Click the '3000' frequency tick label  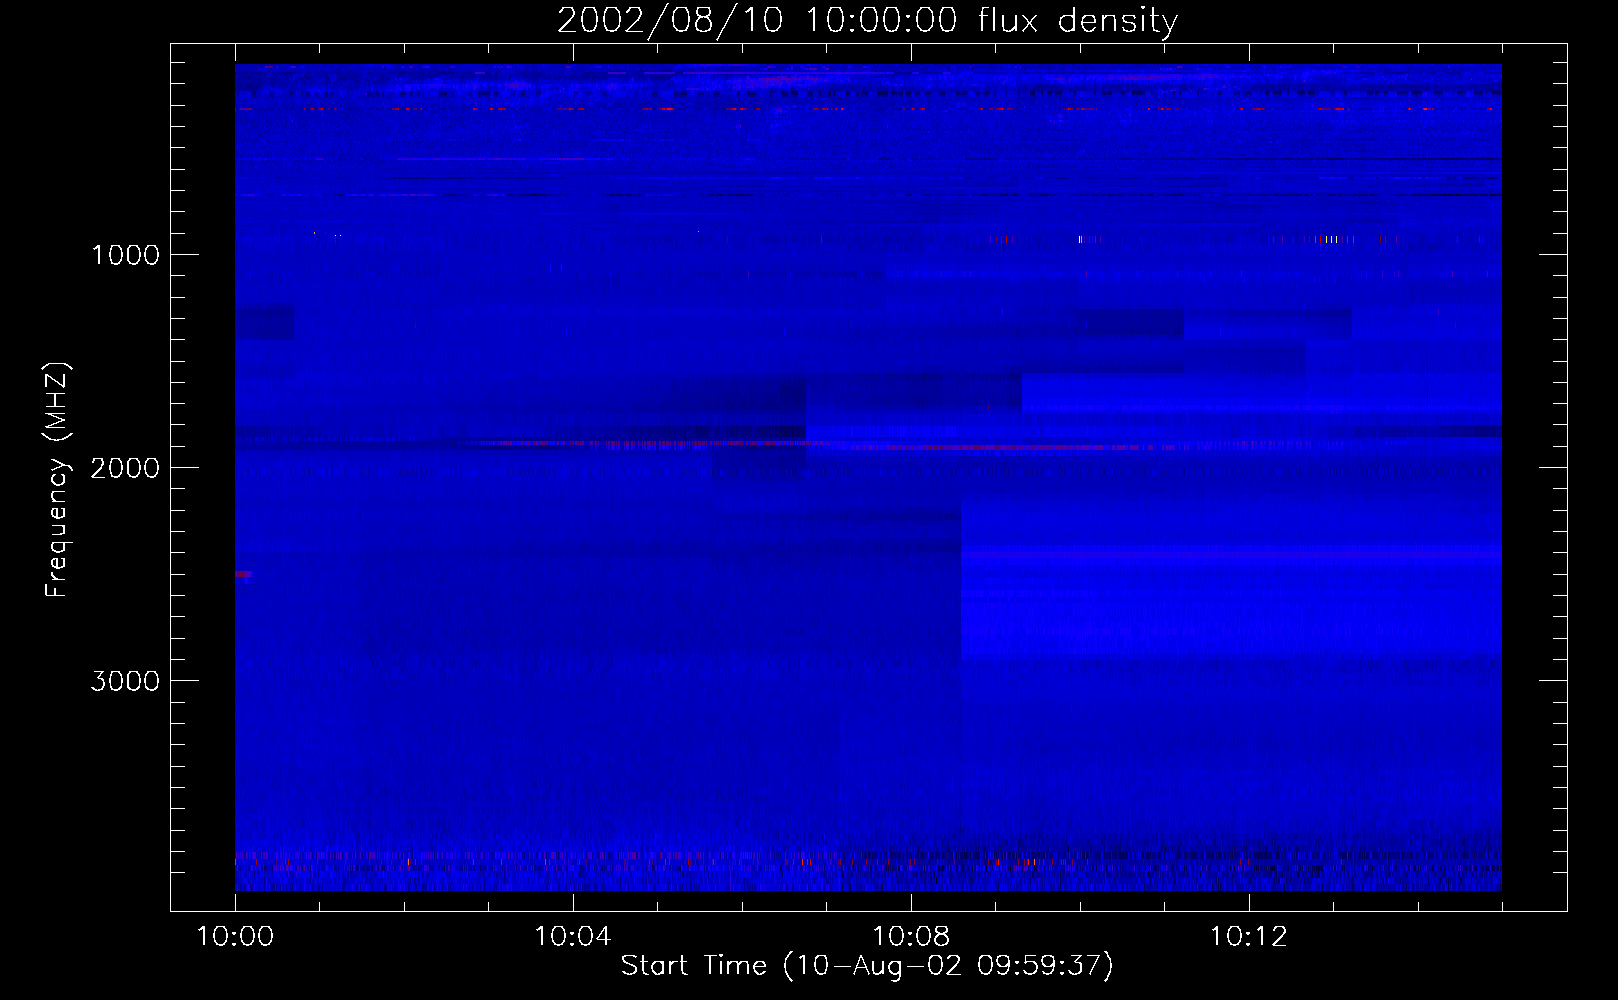125,681
